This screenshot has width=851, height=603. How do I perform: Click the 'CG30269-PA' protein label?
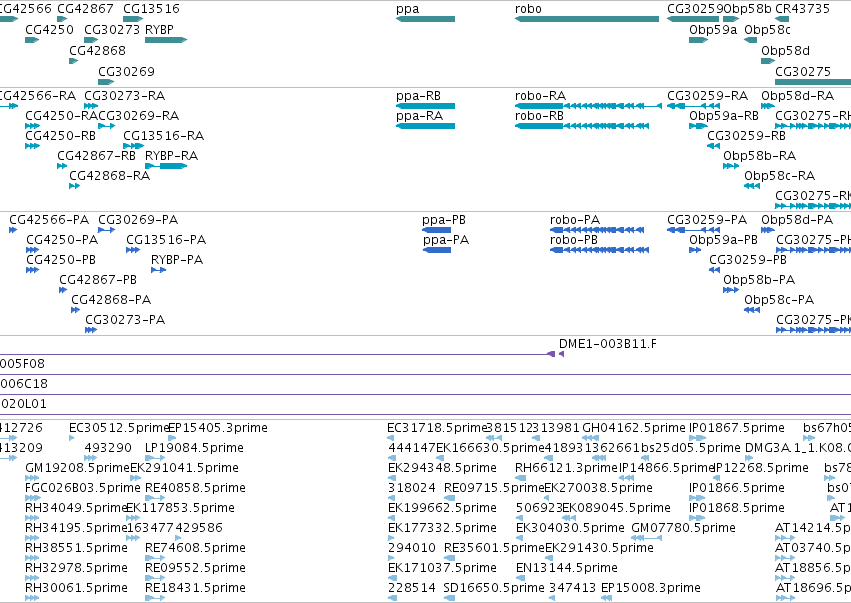coord(138,220)
